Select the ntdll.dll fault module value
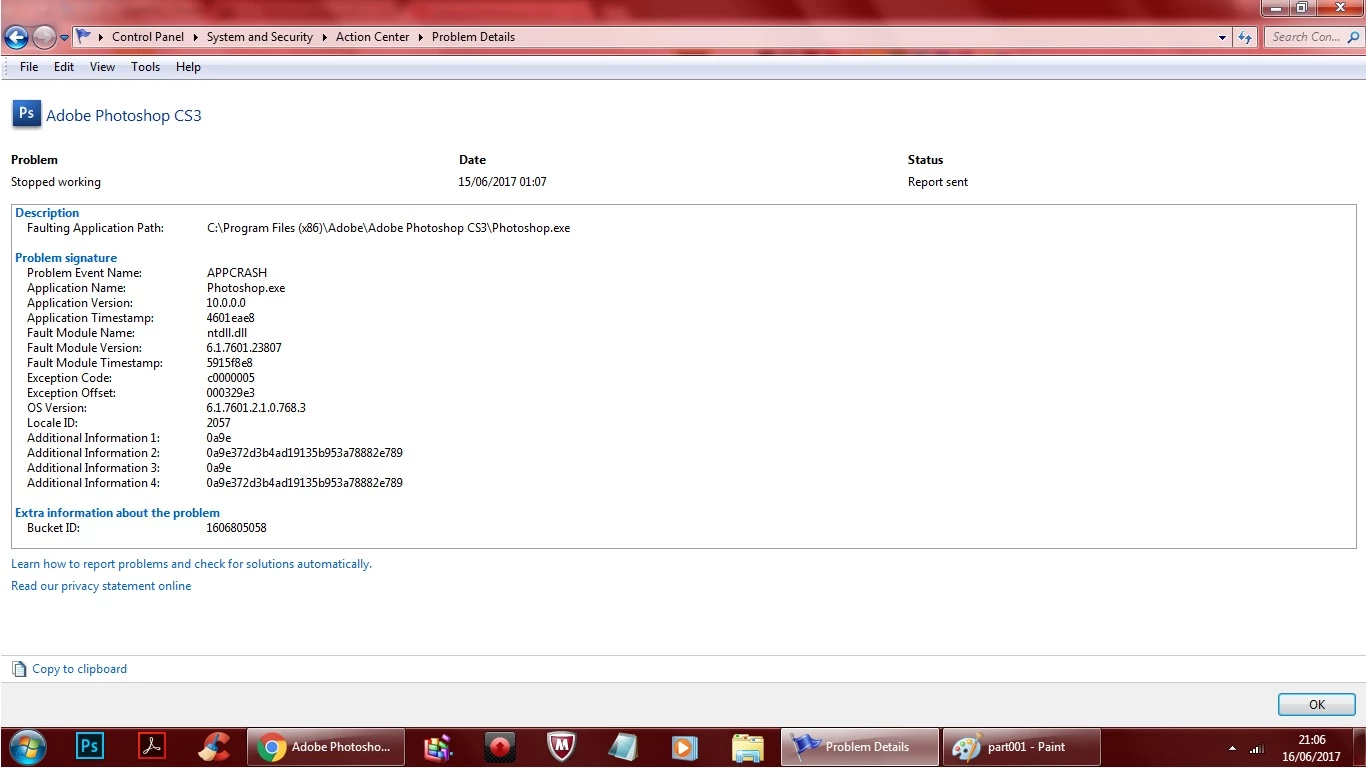This screenshot has width=1366, height=768. [x=226, y=333]
